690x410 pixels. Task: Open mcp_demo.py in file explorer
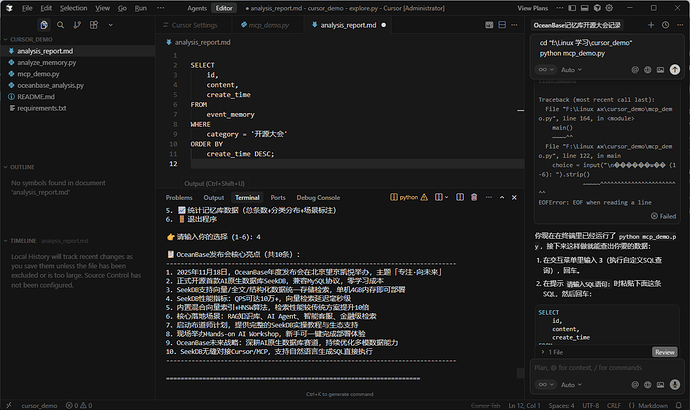click(x=38, y=74)
